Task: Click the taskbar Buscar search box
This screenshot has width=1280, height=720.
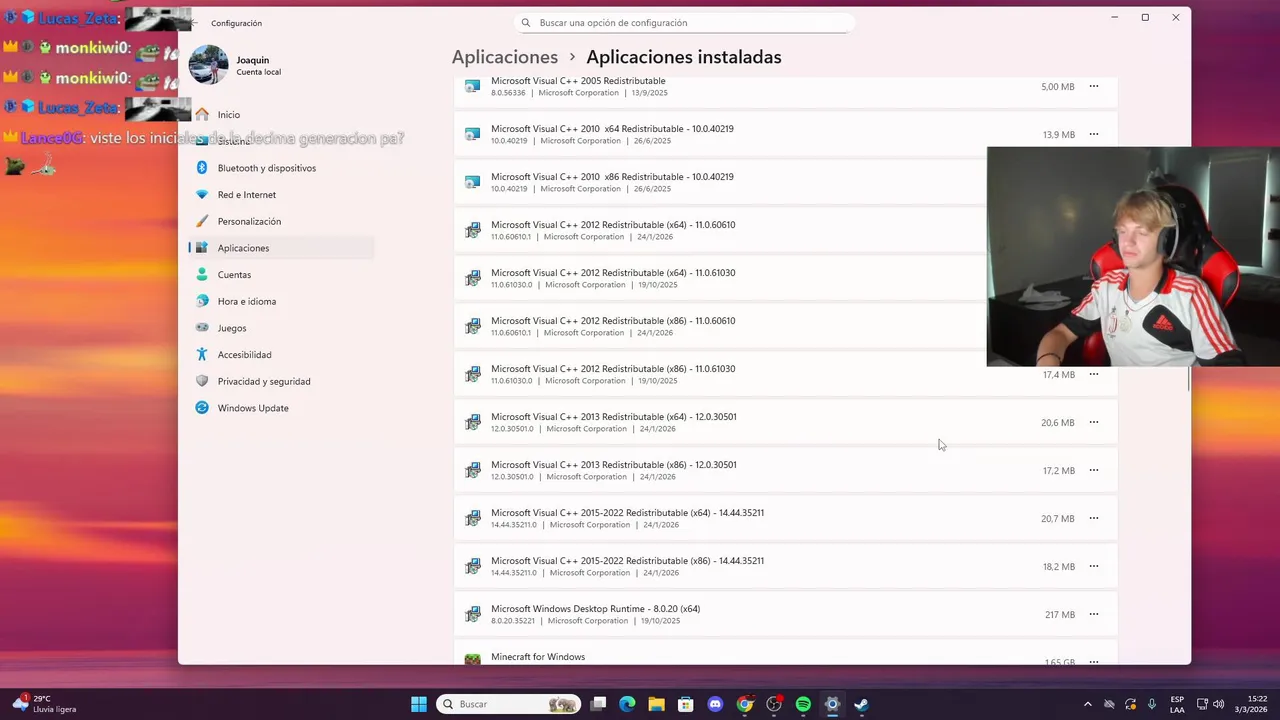Action: (x=509, y=704)
